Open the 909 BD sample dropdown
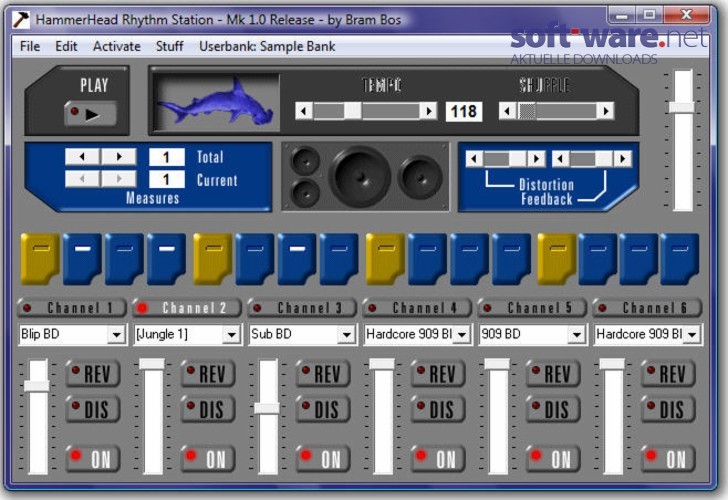Screen dimensions: 728x500 (x=577, y=334)
